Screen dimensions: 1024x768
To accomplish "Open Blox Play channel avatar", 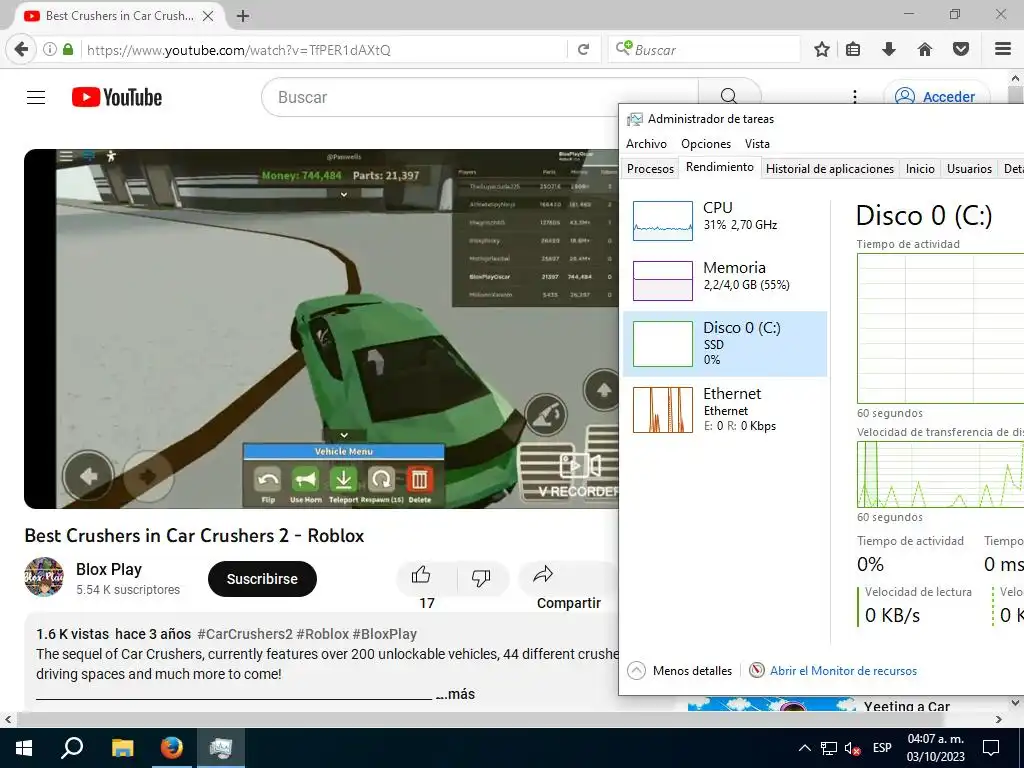I will coord(44,577).
